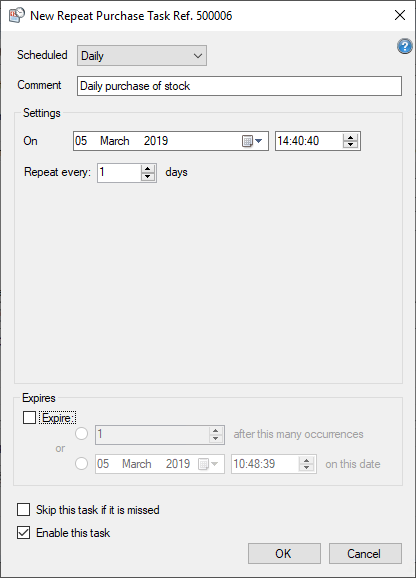Check Skip this task if it is missed
The image size is (416, 578).
[x=24, y=510]
